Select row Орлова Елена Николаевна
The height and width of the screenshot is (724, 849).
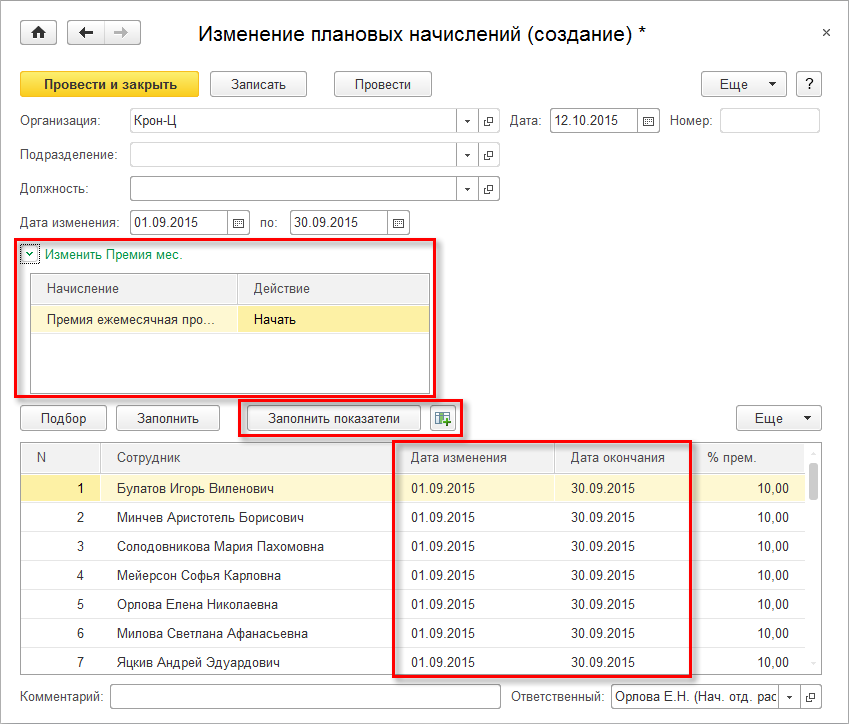point(413,605)
